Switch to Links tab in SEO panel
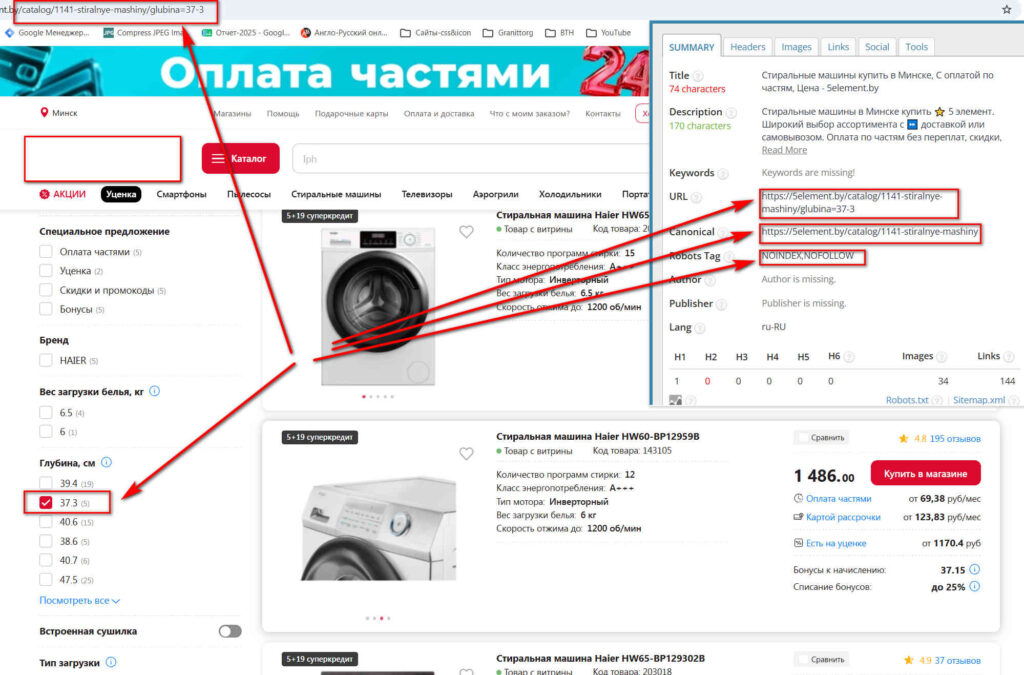 pos(838,47)
